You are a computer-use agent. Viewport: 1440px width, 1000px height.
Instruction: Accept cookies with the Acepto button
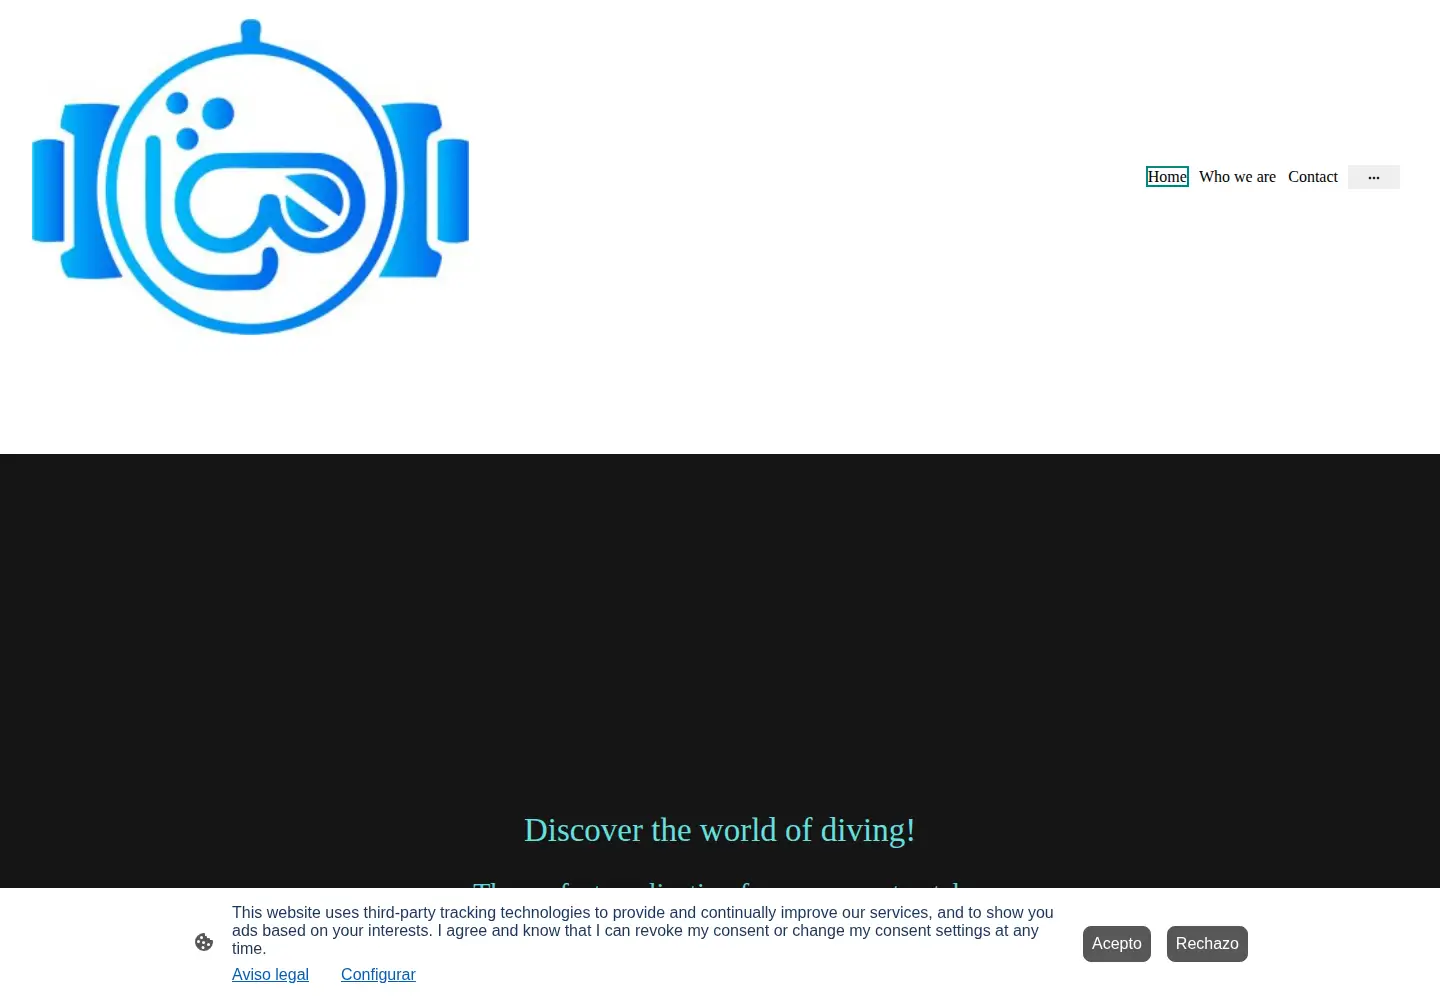(x=1117, y=944)
